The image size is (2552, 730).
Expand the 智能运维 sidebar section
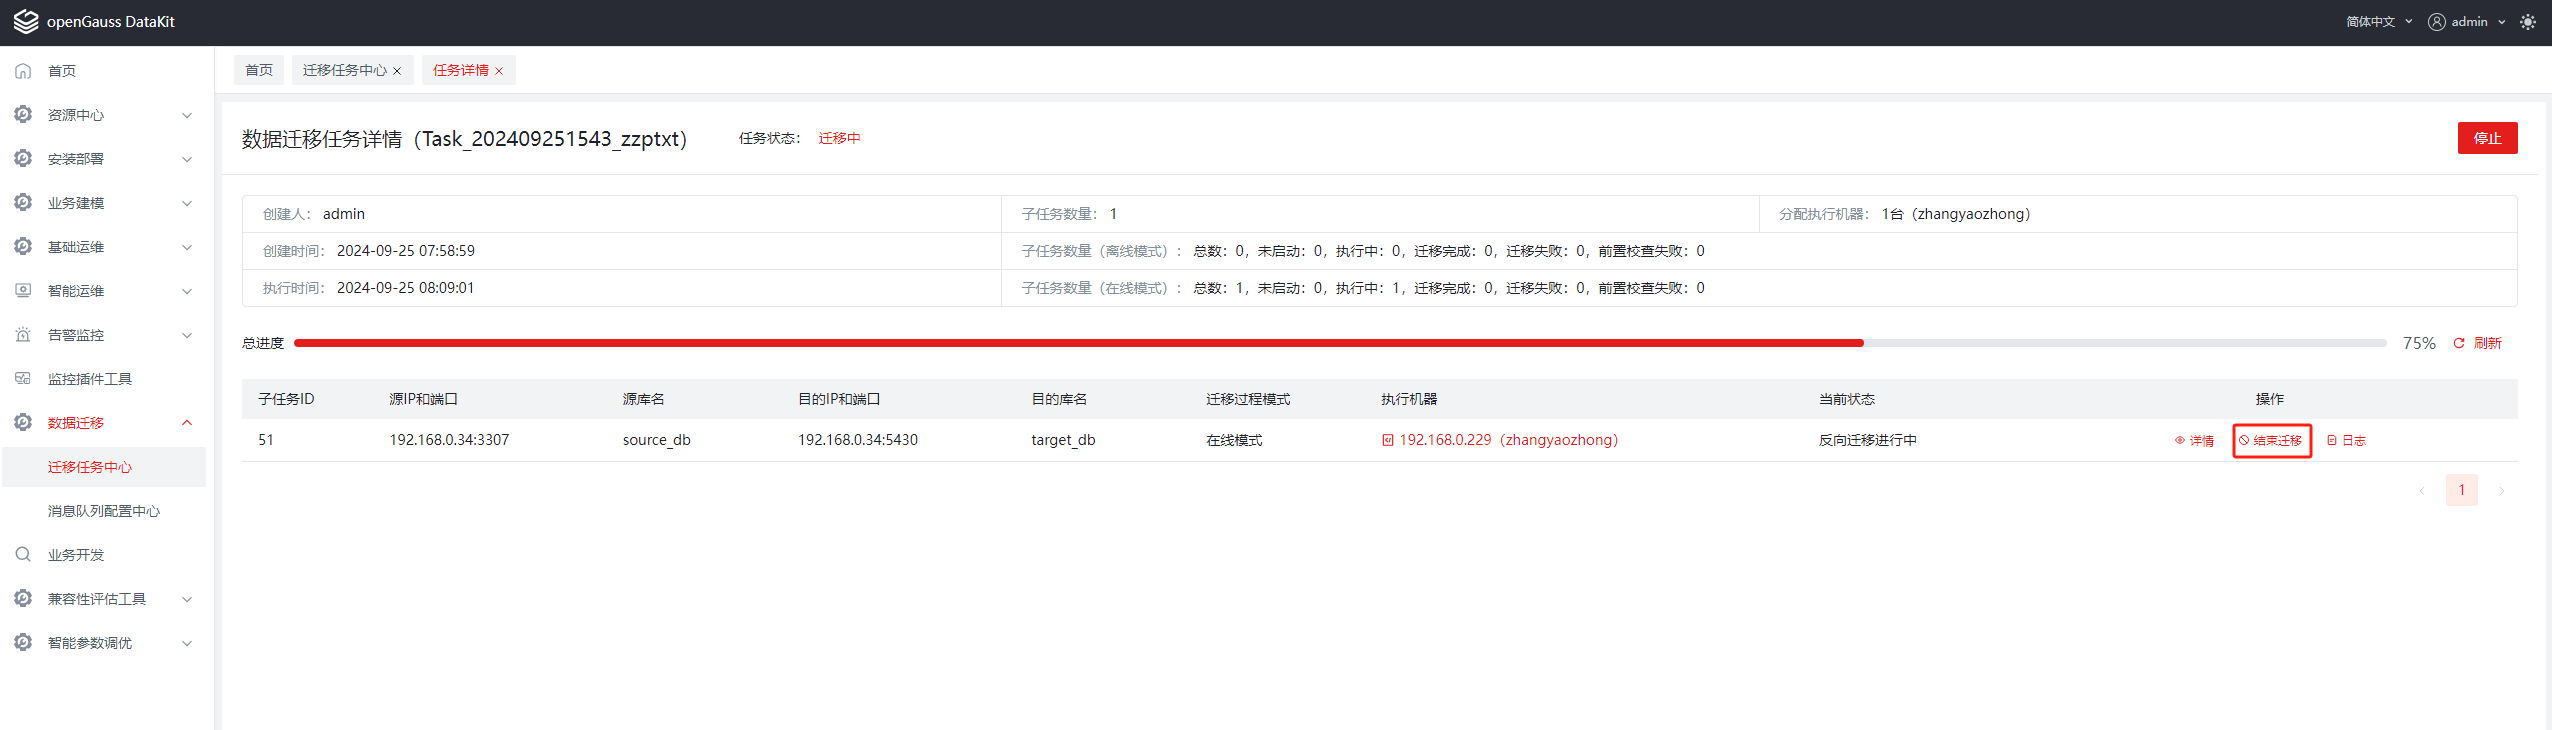104,291
